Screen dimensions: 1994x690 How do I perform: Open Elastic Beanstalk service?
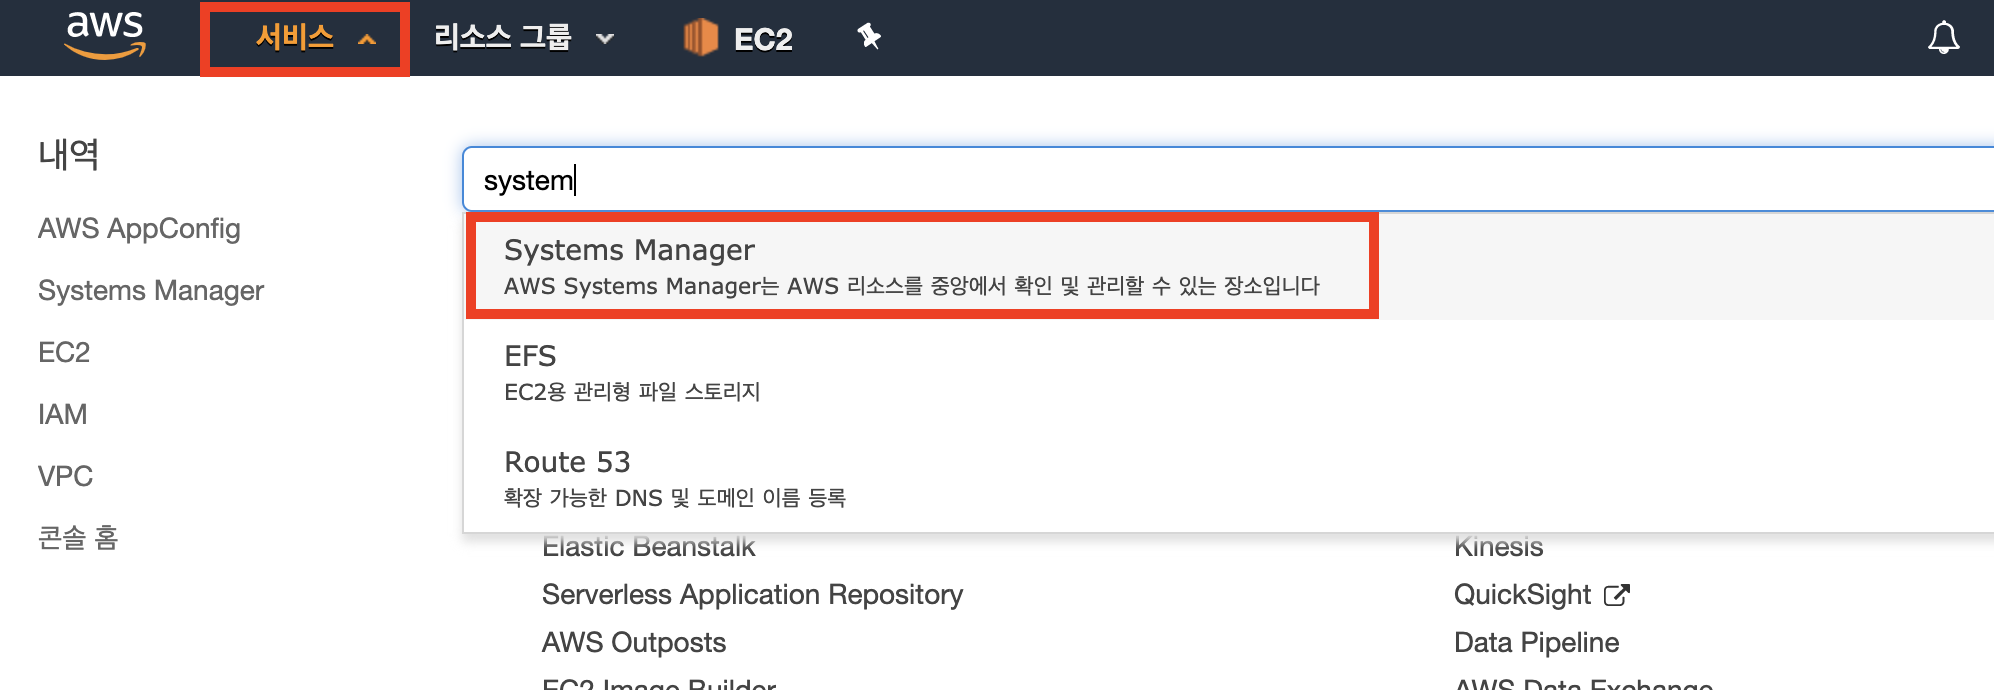[649, 547]
